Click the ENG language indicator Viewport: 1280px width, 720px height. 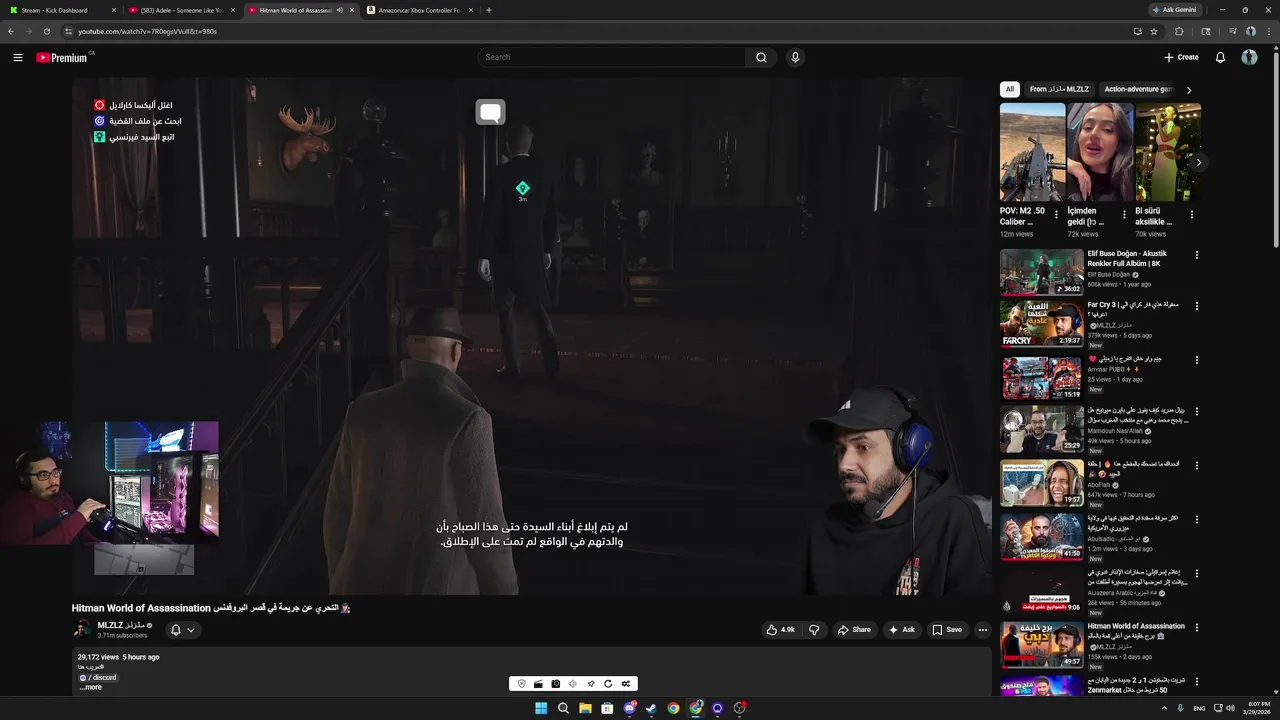coord(1199,708)
